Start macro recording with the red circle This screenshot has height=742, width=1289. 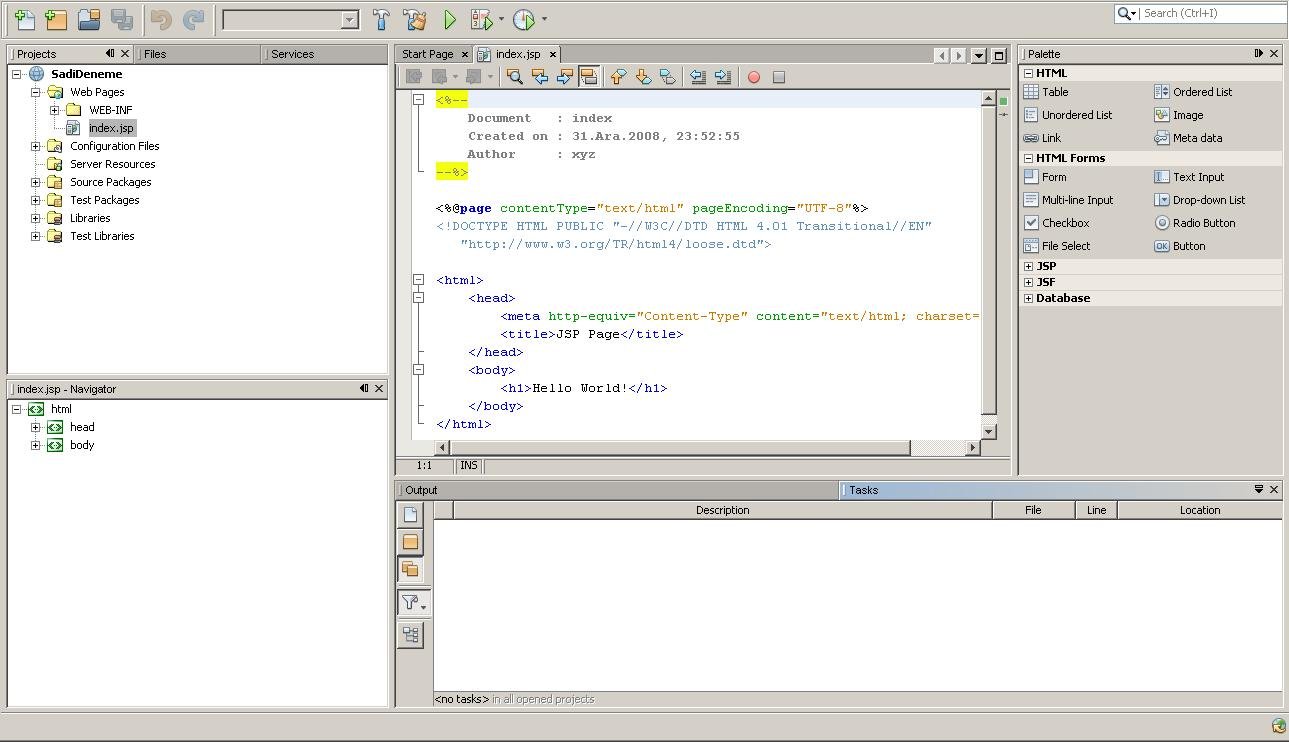(753, 76)
